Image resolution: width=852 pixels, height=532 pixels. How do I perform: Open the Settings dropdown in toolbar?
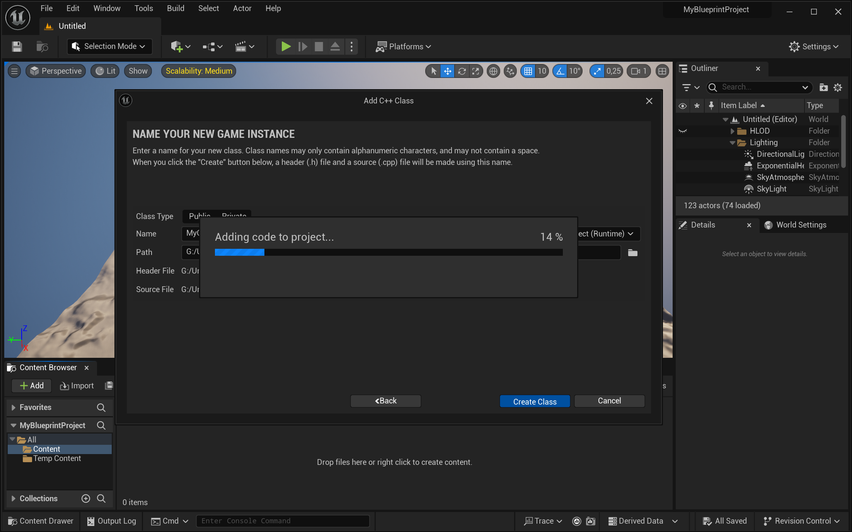814,47
